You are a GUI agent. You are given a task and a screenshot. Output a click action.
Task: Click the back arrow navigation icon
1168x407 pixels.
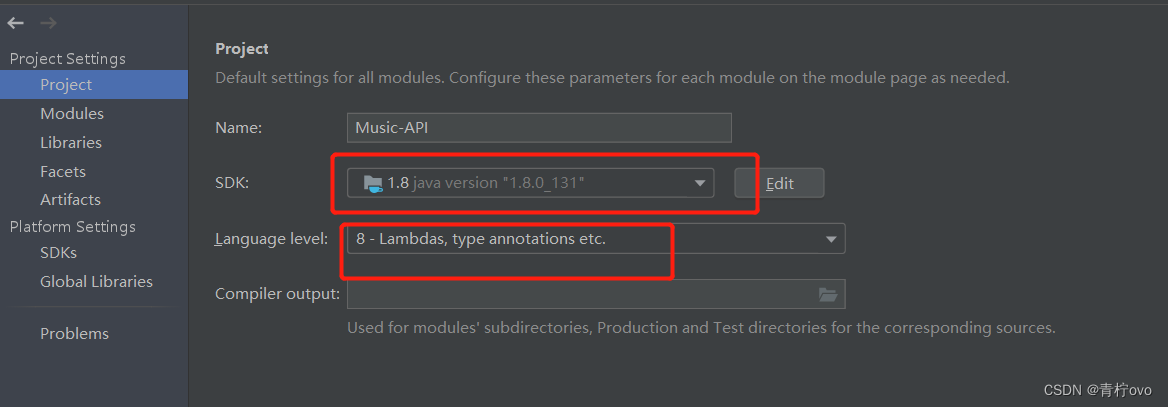click(x=16, y=24)
